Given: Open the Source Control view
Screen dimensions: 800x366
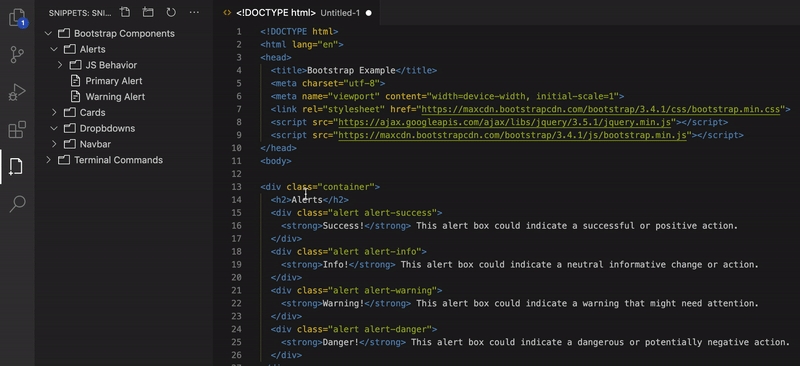Looking at the screenshot, I should click(17, 54).
